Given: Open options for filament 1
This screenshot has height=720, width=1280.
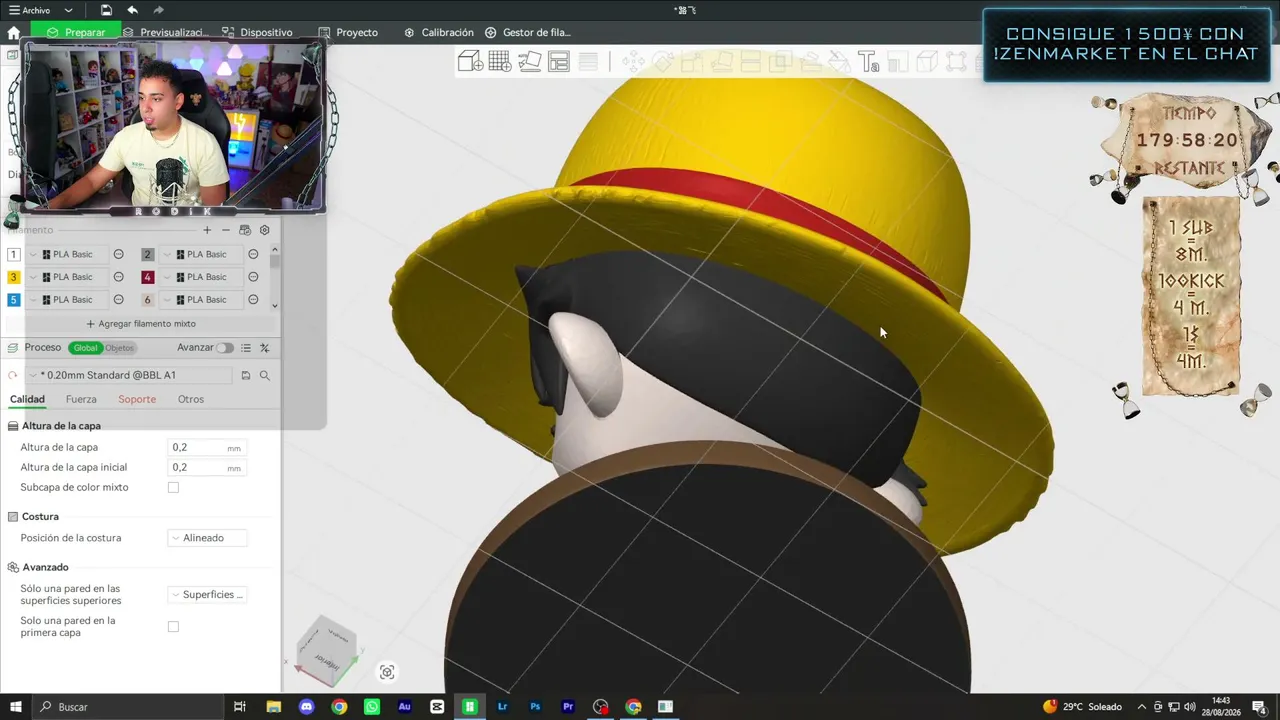Looking at the screenshot, I should pyautogui.click(x=118, y=254).
